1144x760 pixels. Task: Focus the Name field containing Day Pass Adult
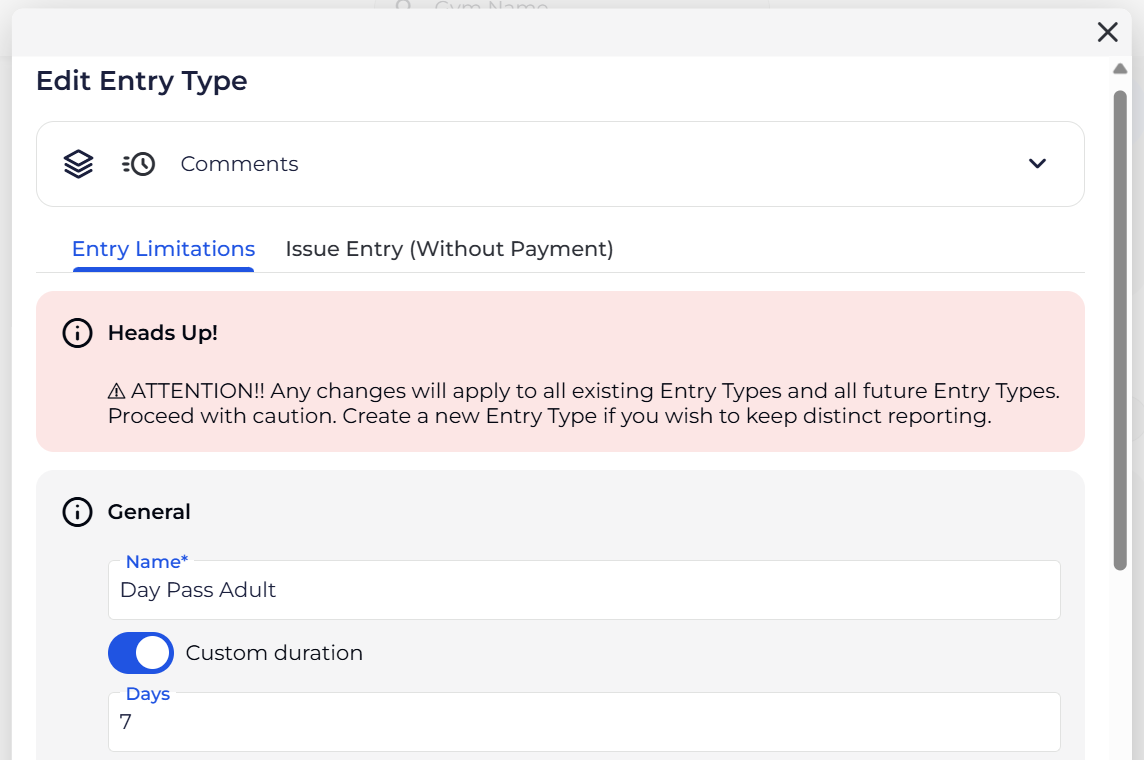tap(584, 590)
